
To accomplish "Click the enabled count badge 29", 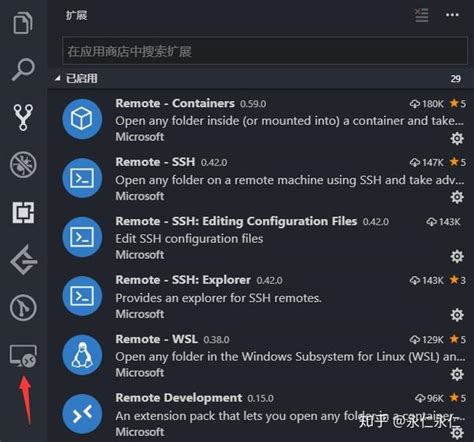I will click(x=456, y=79).
